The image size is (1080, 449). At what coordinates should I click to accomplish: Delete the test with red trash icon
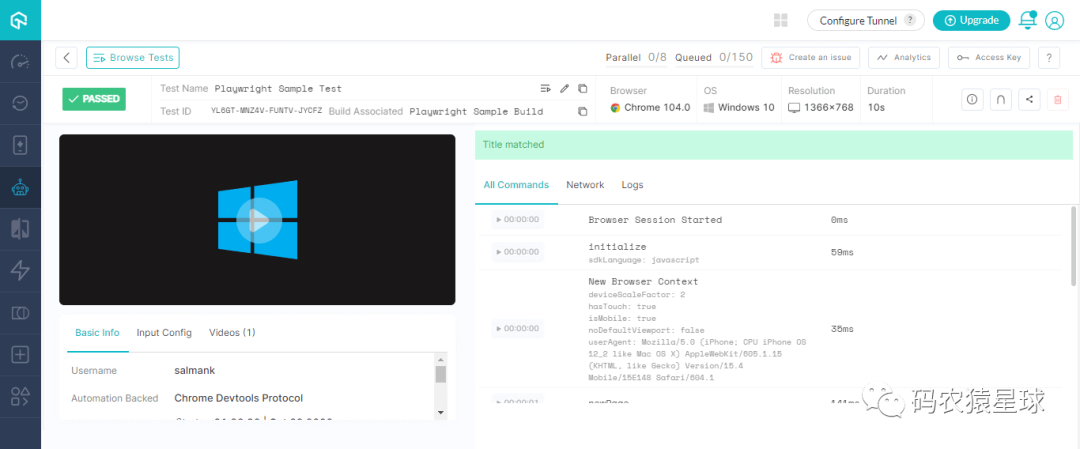tap(1058, 99)
